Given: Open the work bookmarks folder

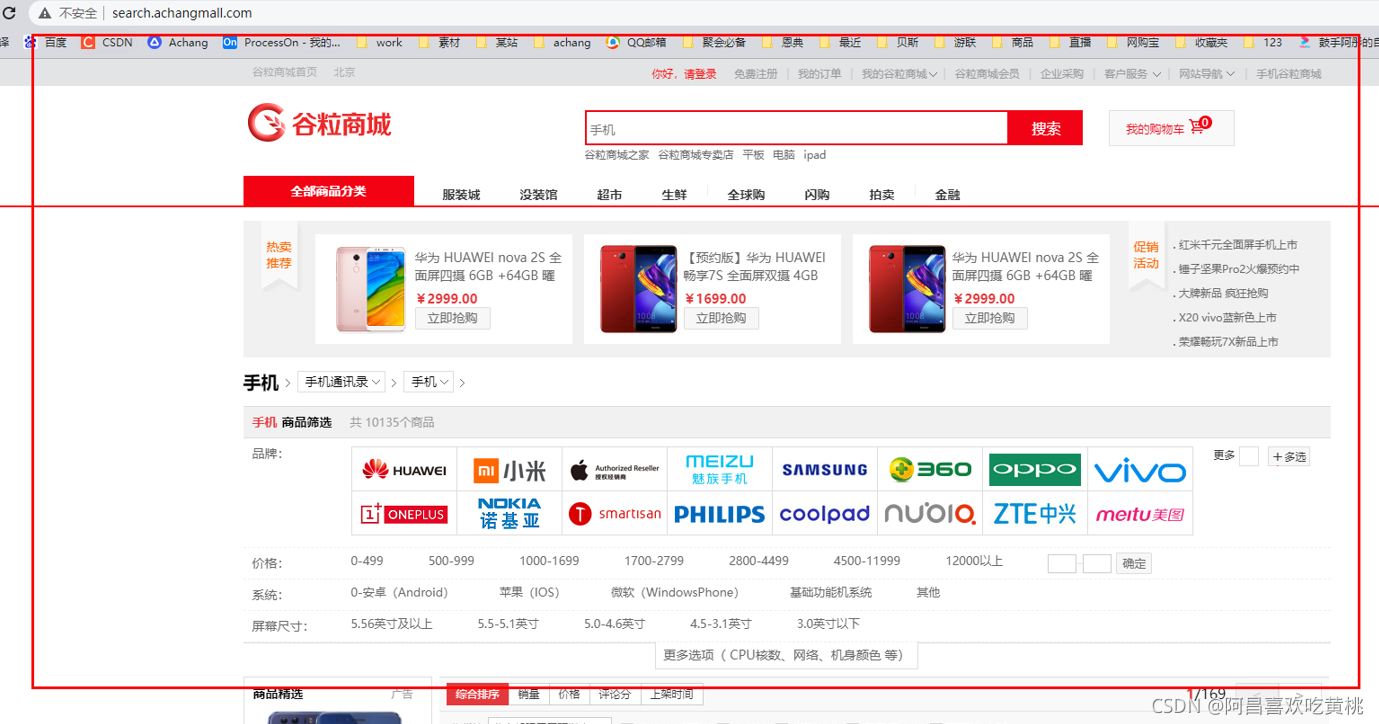Looking at the screenshot, I should pos(380,42).
